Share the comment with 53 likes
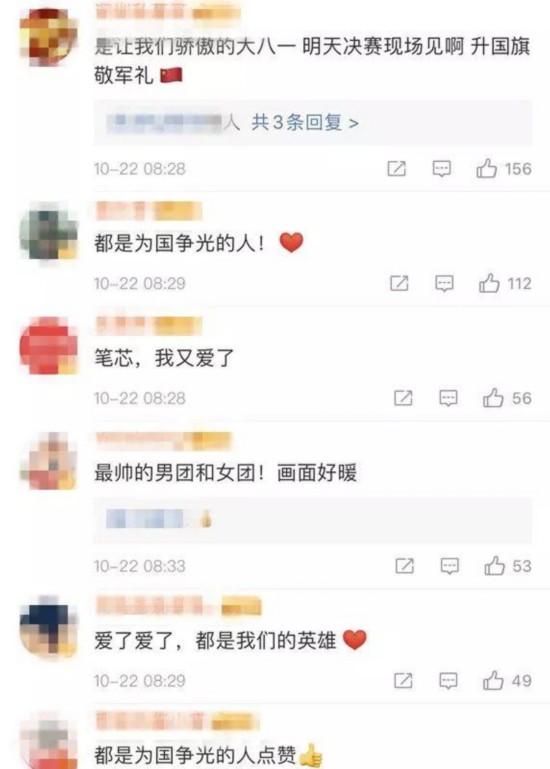Image resolution: width=550 pixels, height=769 pixels. click(405, 566)
